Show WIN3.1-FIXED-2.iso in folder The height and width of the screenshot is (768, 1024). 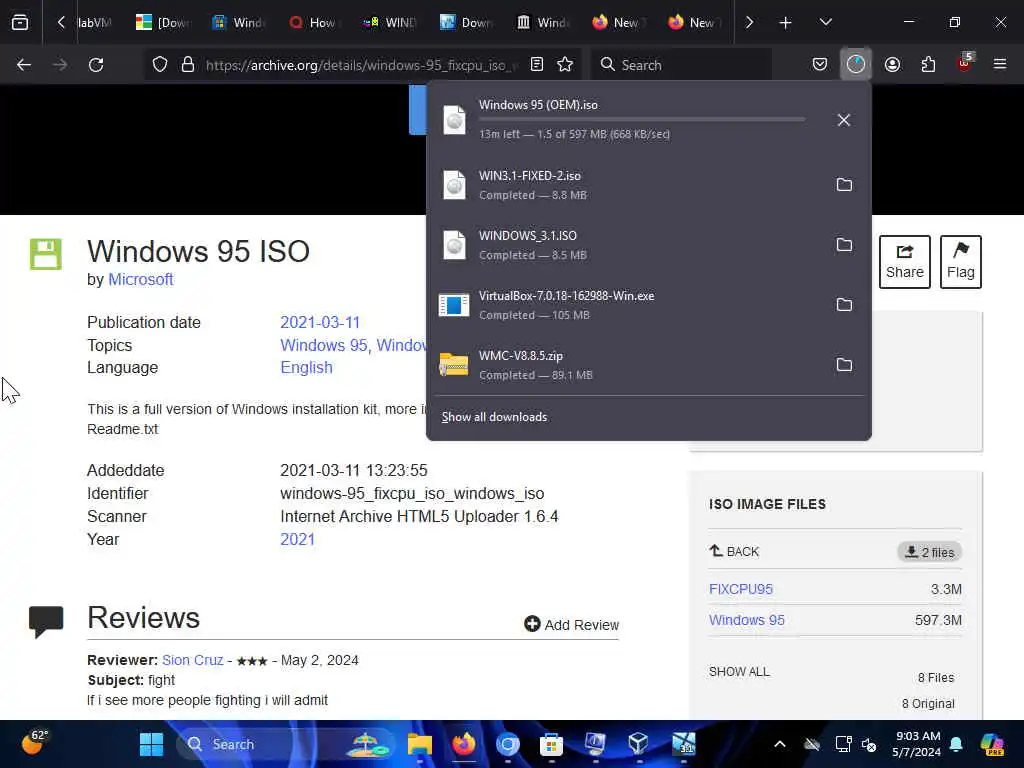coord(844,185)
